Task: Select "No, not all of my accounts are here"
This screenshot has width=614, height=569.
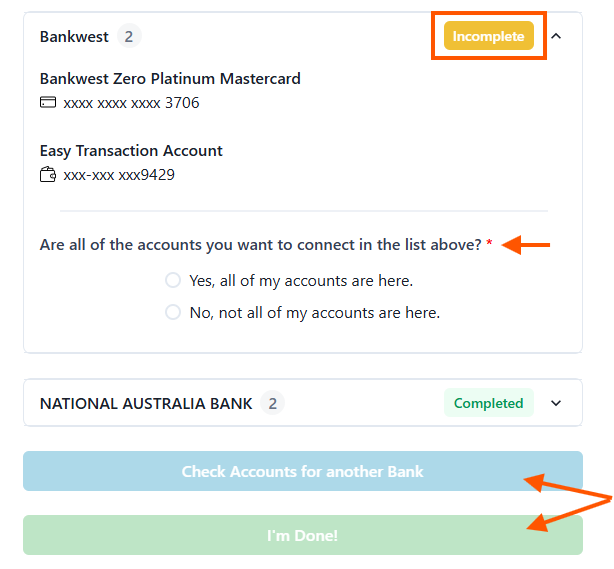Action: [173, 313]
